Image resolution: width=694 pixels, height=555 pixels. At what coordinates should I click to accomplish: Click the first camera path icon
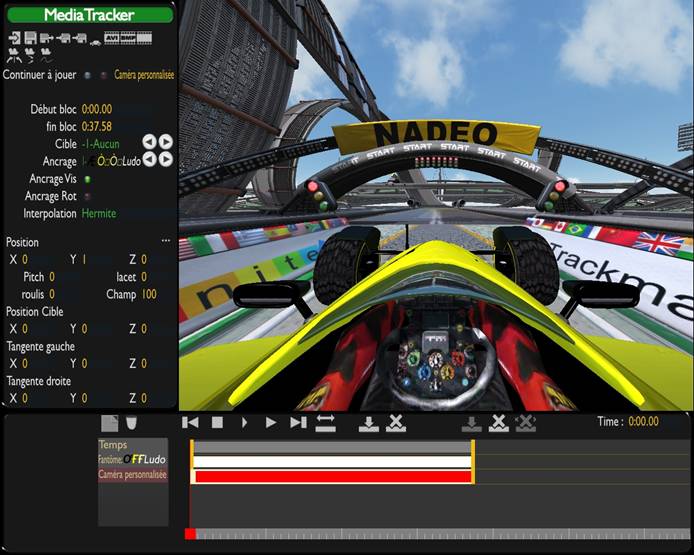coord(14,55)
